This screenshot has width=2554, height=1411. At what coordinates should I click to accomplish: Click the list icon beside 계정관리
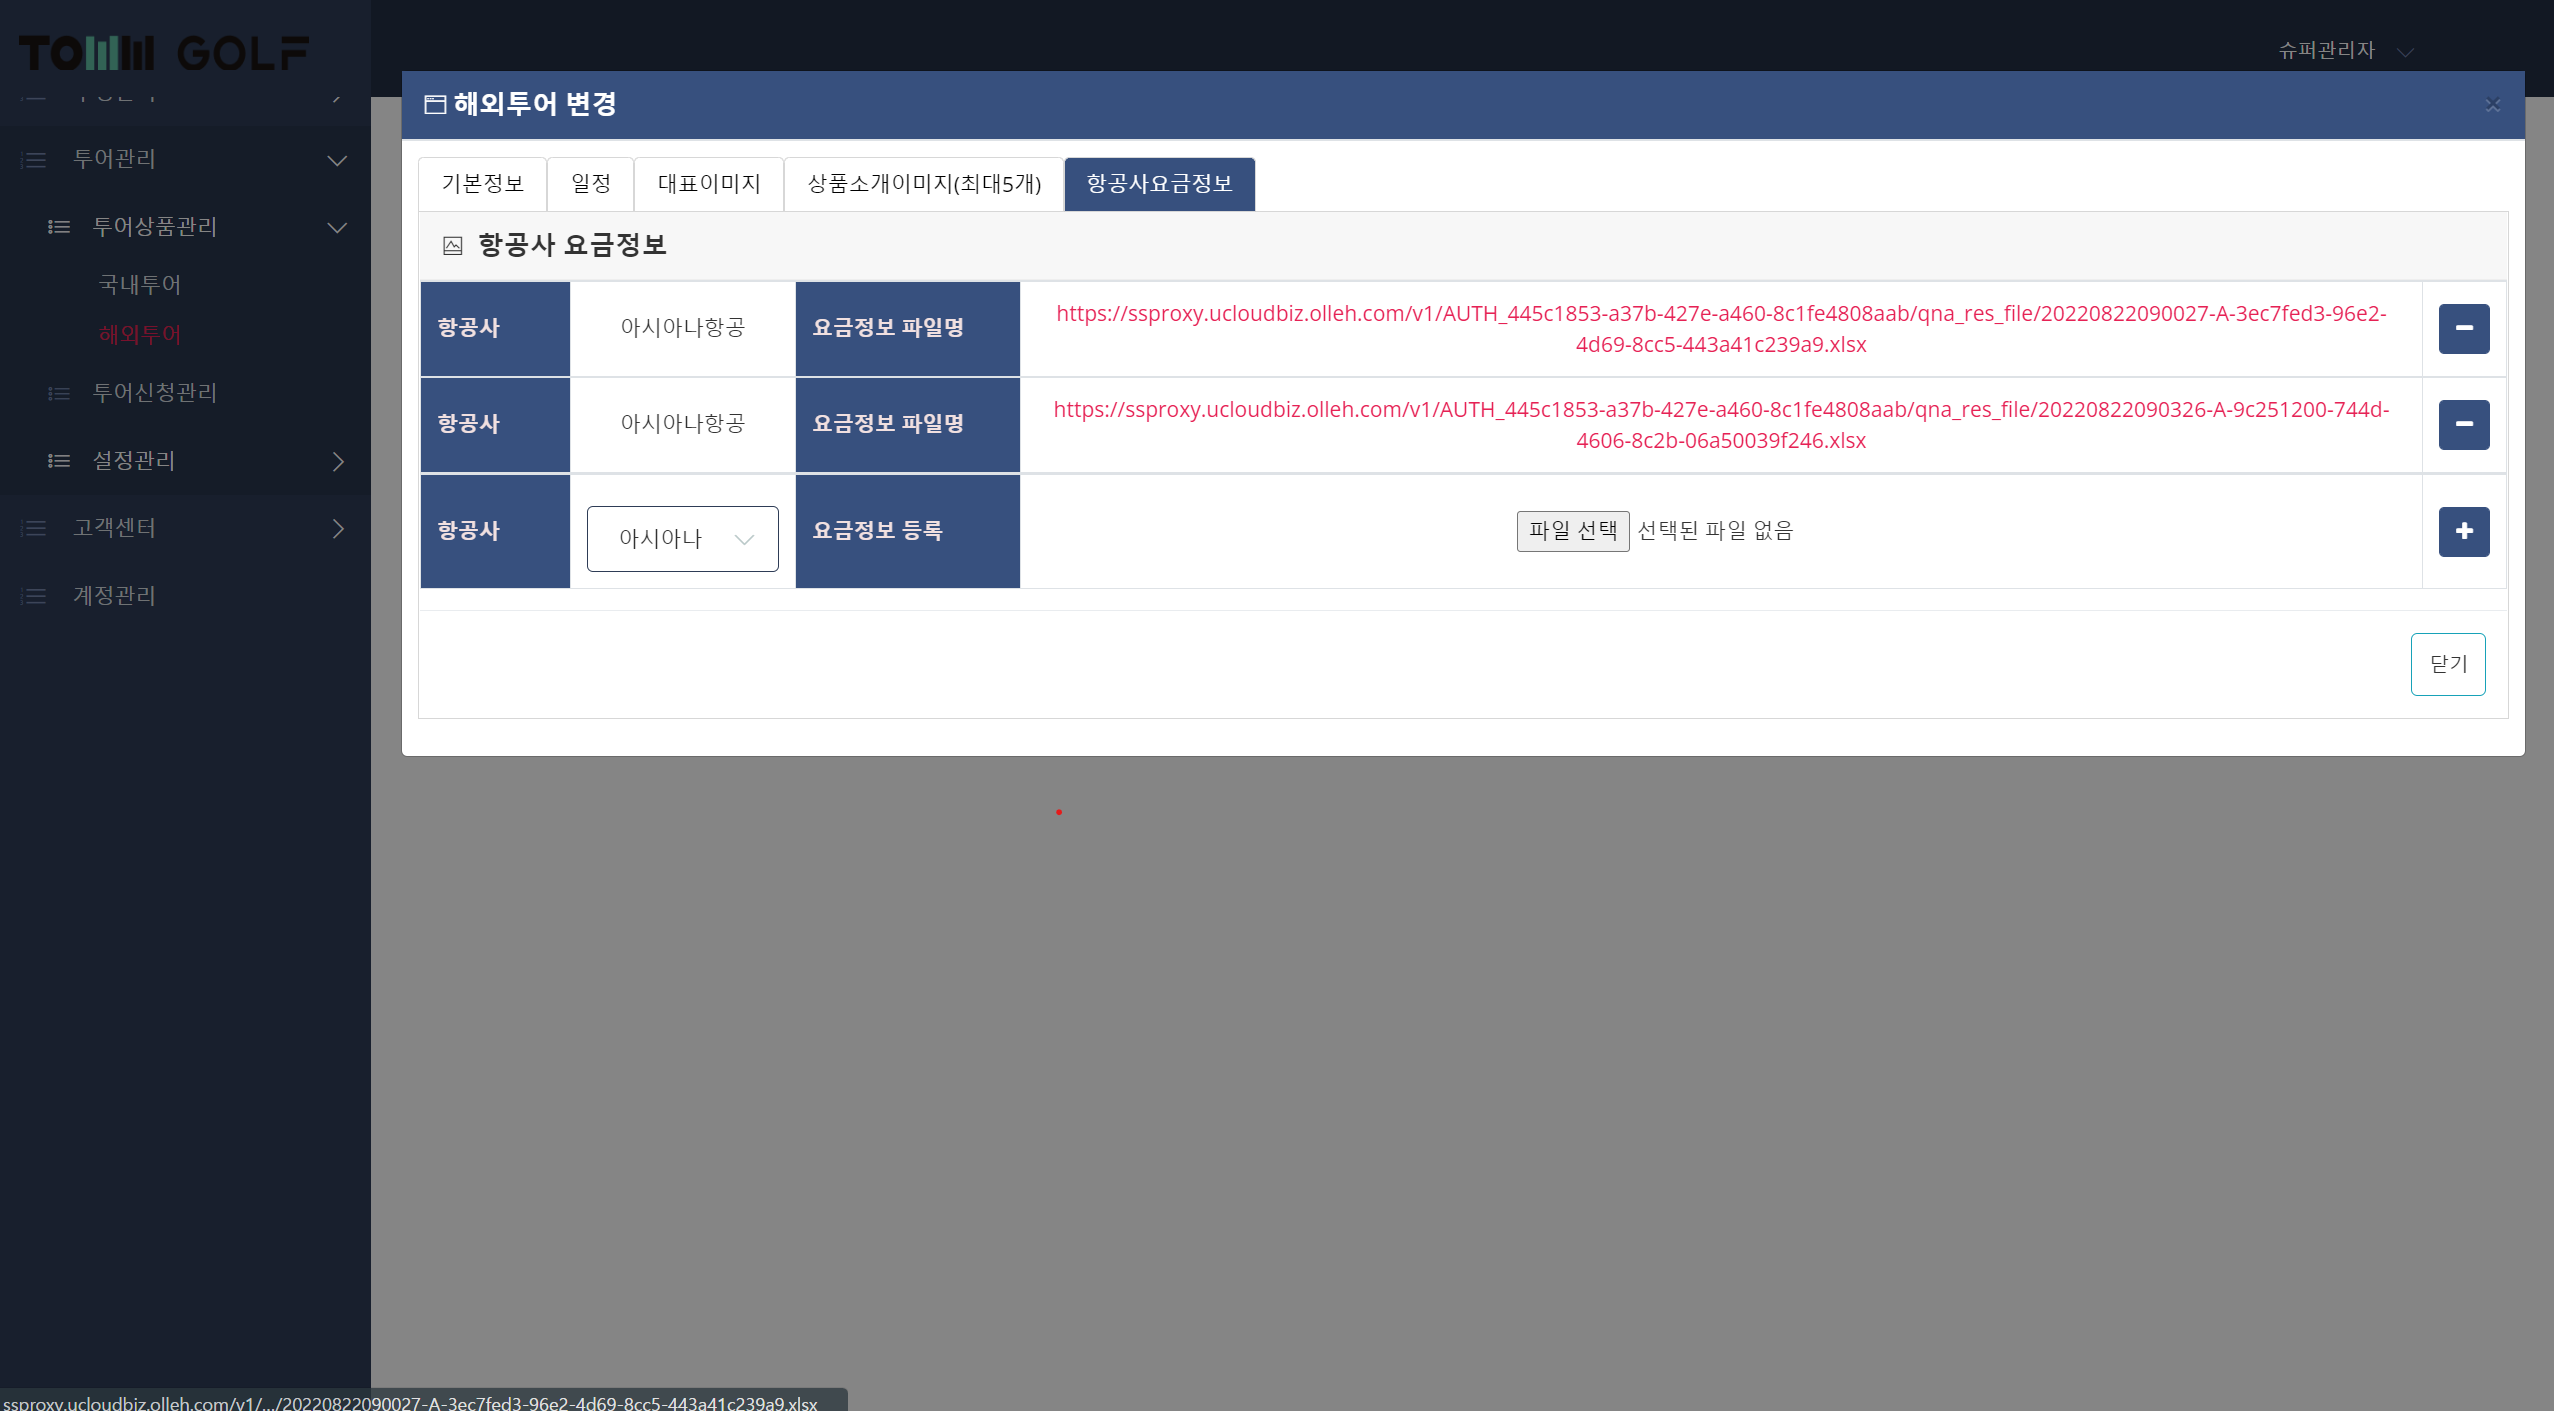coord(34,596)
